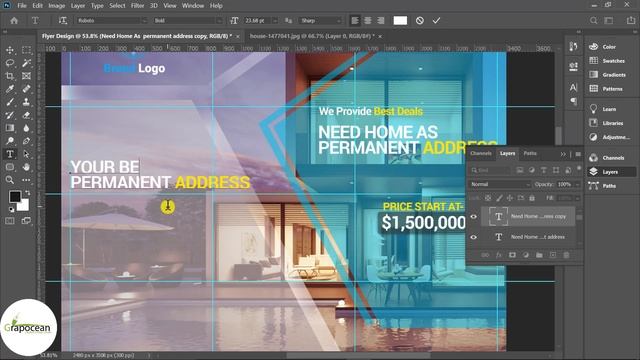Open the layer Fill dropdown arrow
Screen dimensions: 640x360
(577, 198)
